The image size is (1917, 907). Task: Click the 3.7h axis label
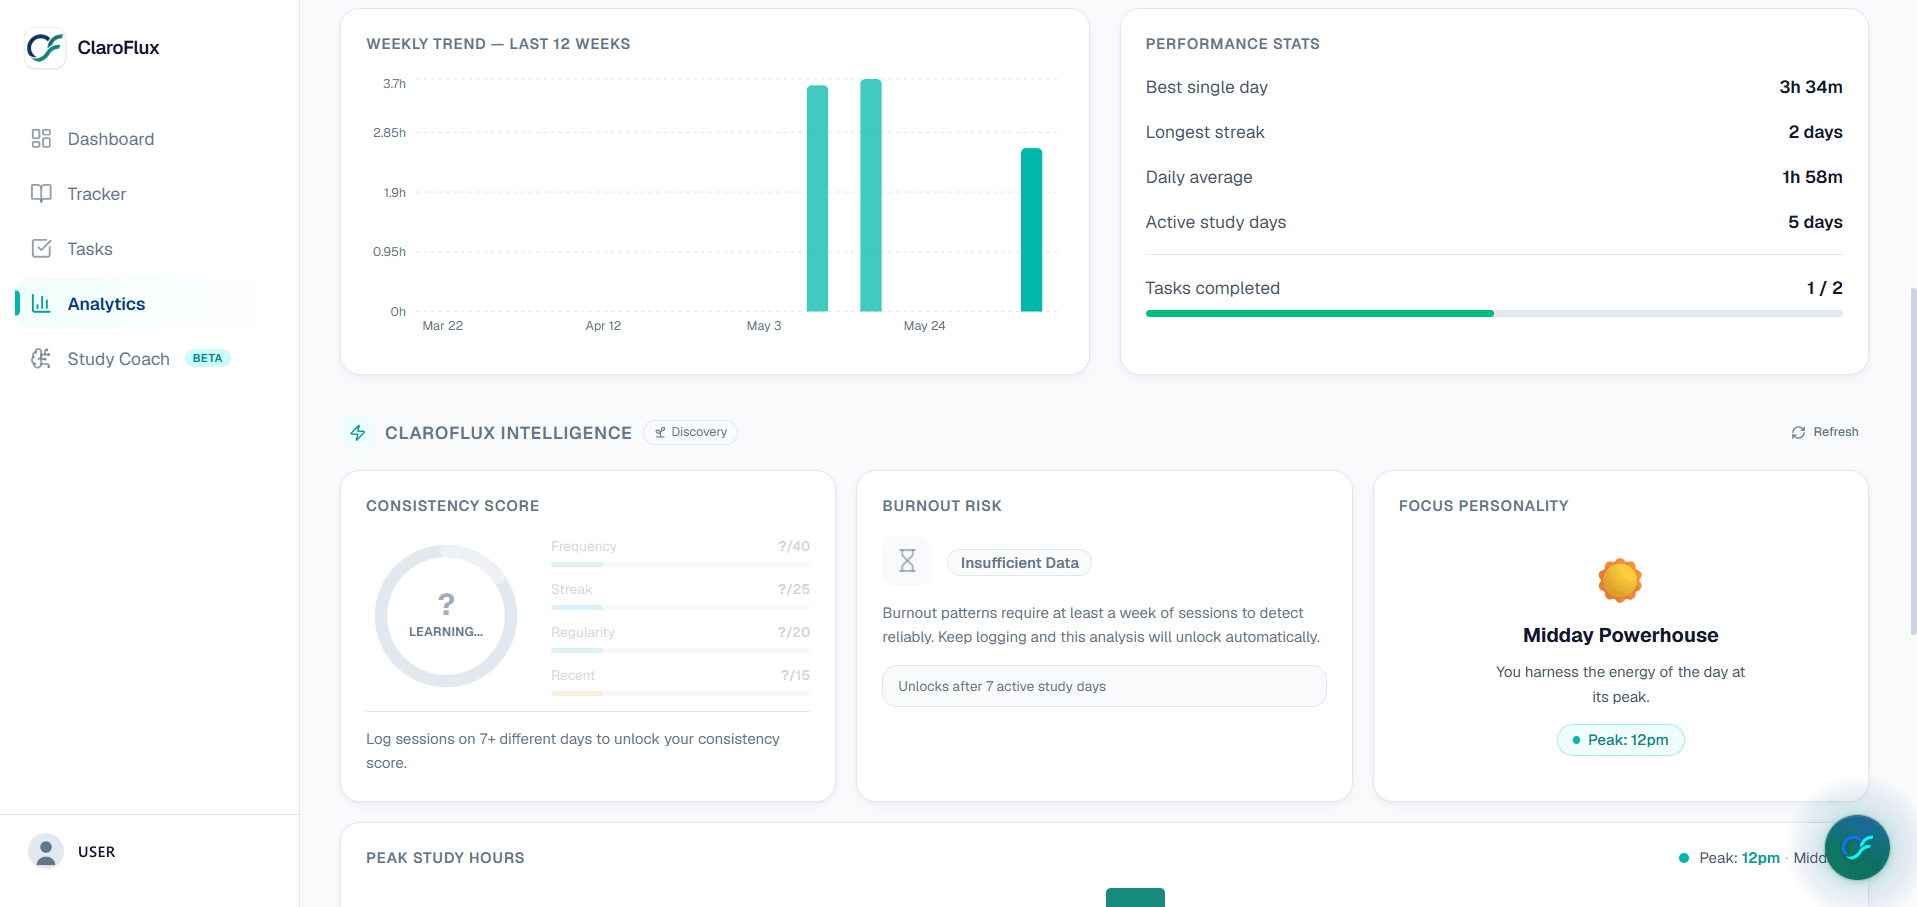click(x=394, y=84)
